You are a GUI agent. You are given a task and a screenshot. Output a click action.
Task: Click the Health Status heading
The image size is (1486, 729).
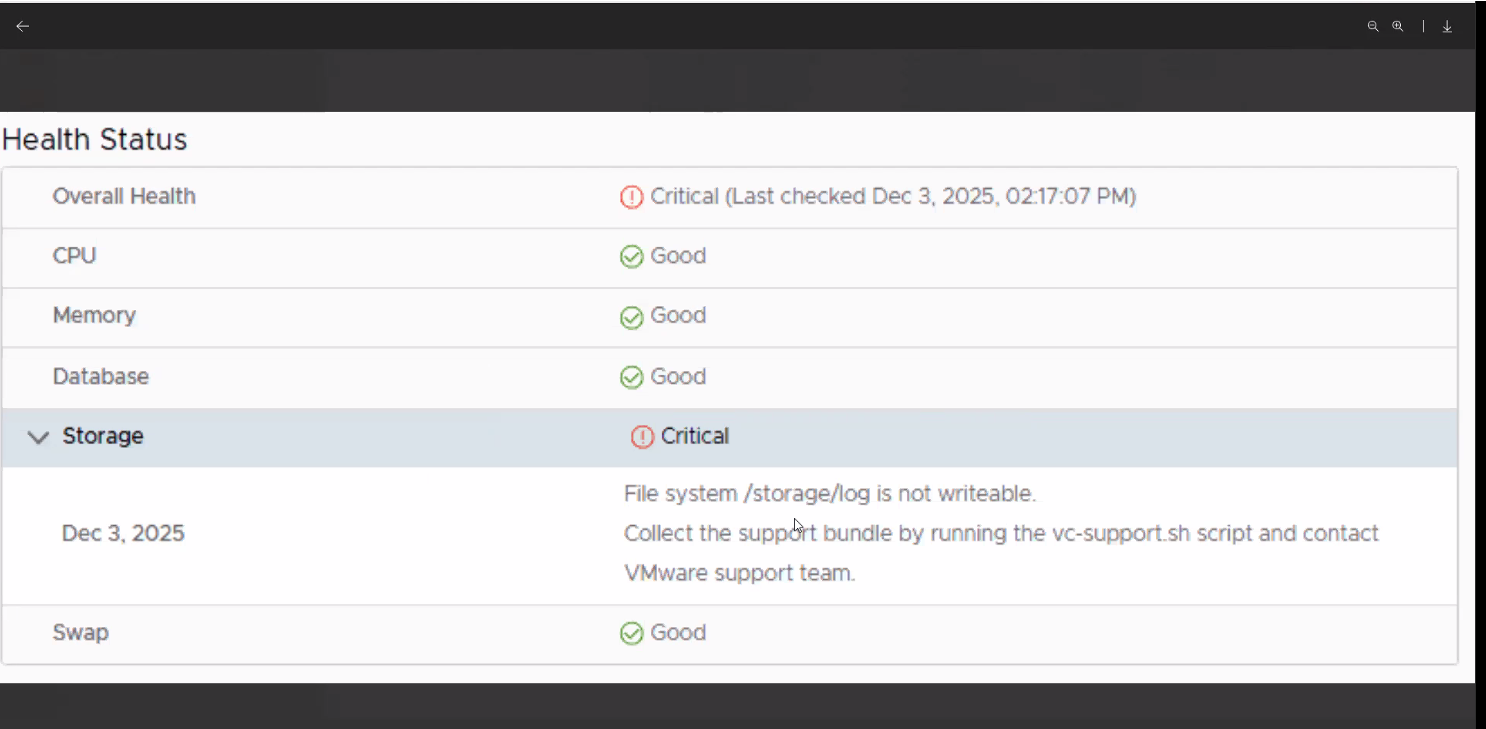(95, 139)
